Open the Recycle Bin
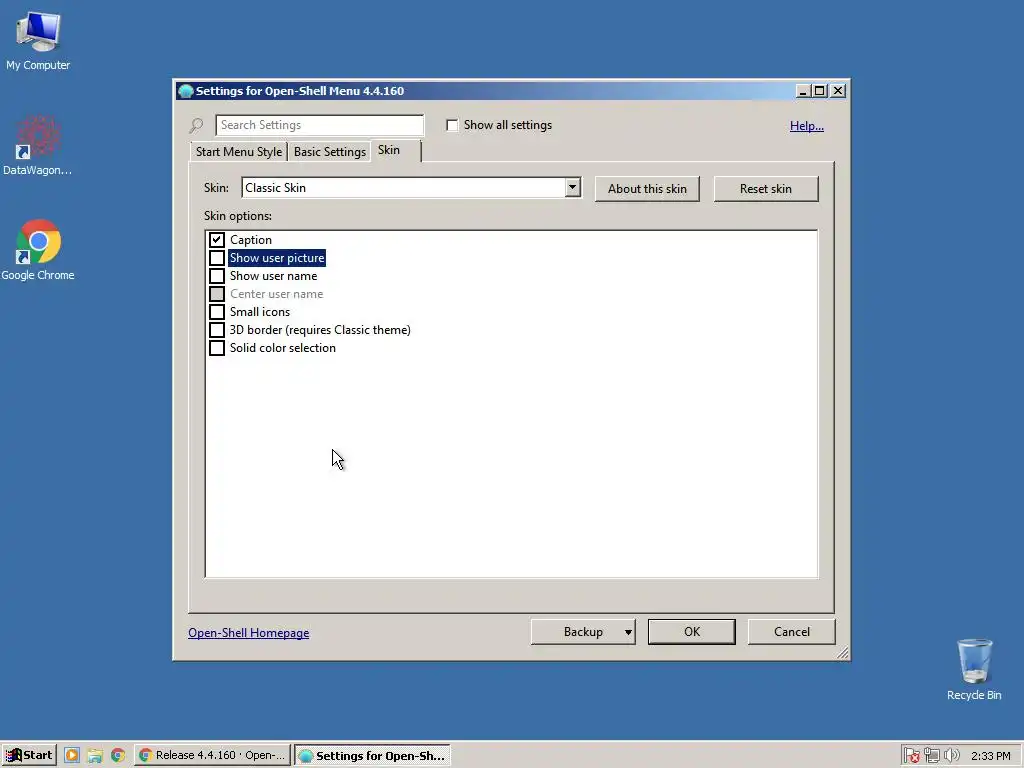This screenshot has height=768, width=1024. tap(974, 669)
